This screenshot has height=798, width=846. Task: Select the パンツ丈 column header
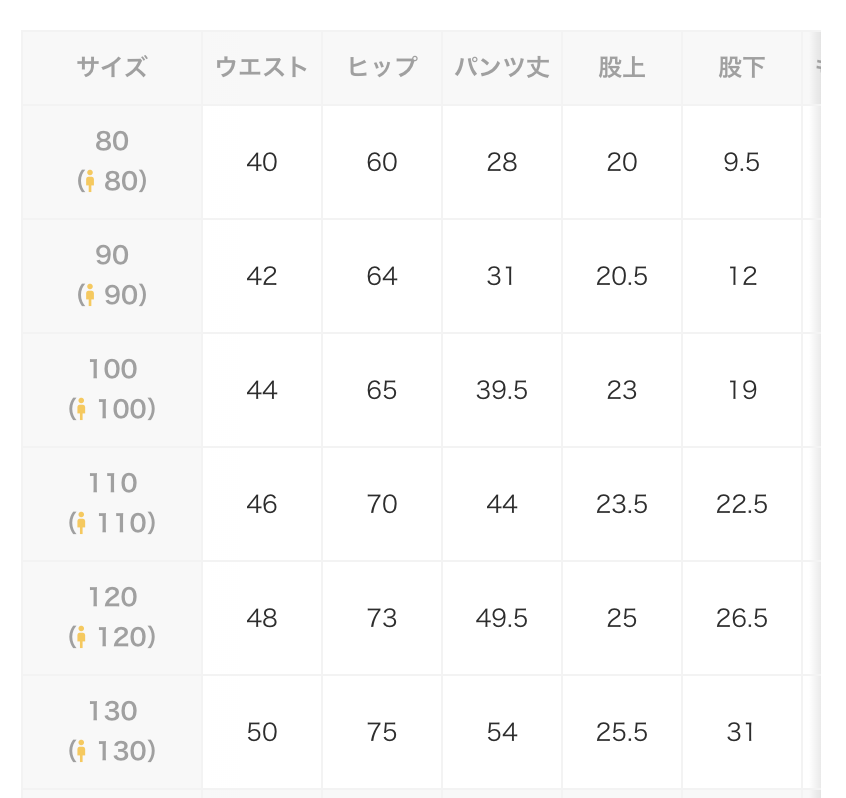coord(502,67)
